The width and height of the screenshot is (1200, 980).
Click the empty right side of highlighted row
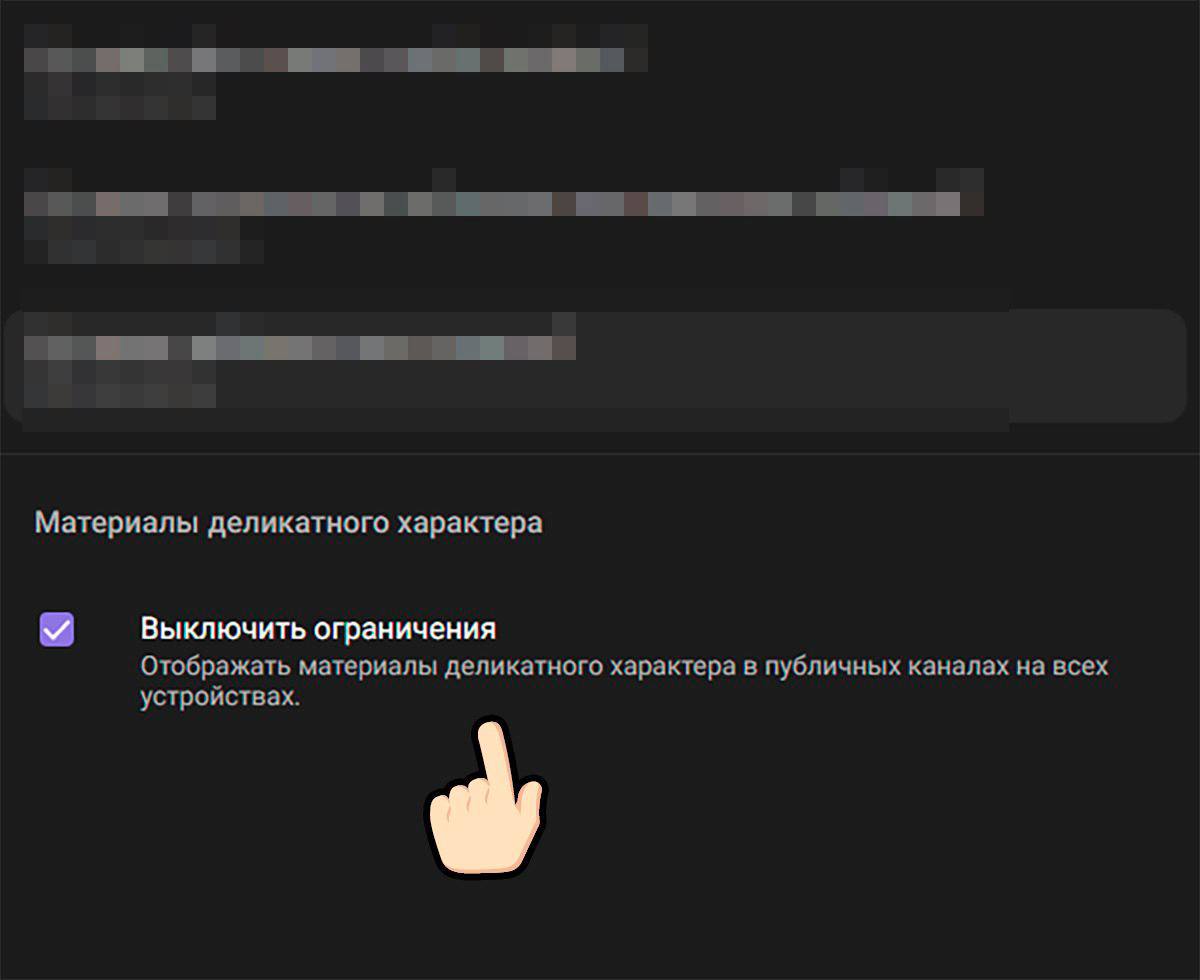click(1095, 365)
